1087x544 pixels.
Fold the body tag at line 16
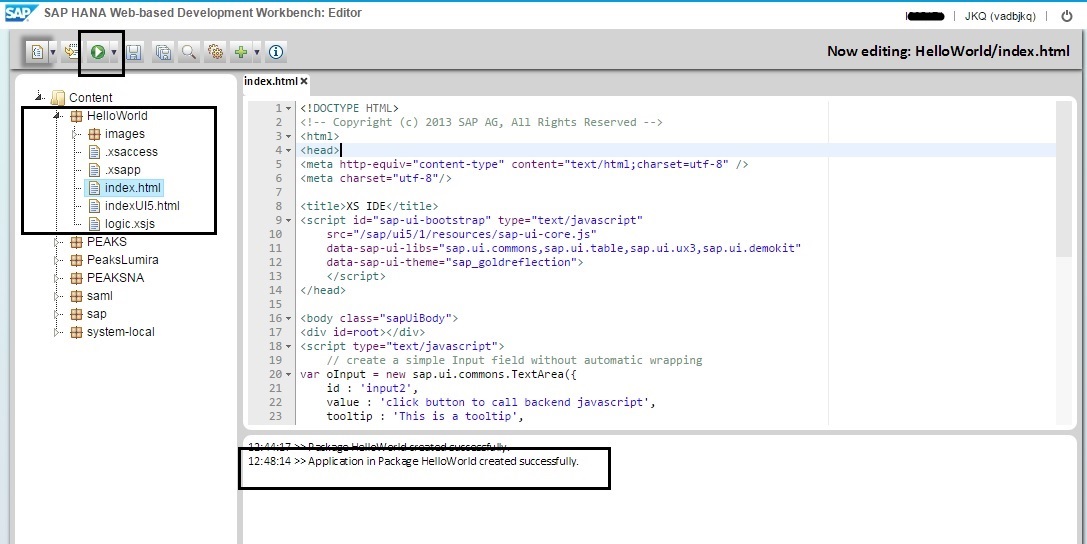tap(289, 318)
